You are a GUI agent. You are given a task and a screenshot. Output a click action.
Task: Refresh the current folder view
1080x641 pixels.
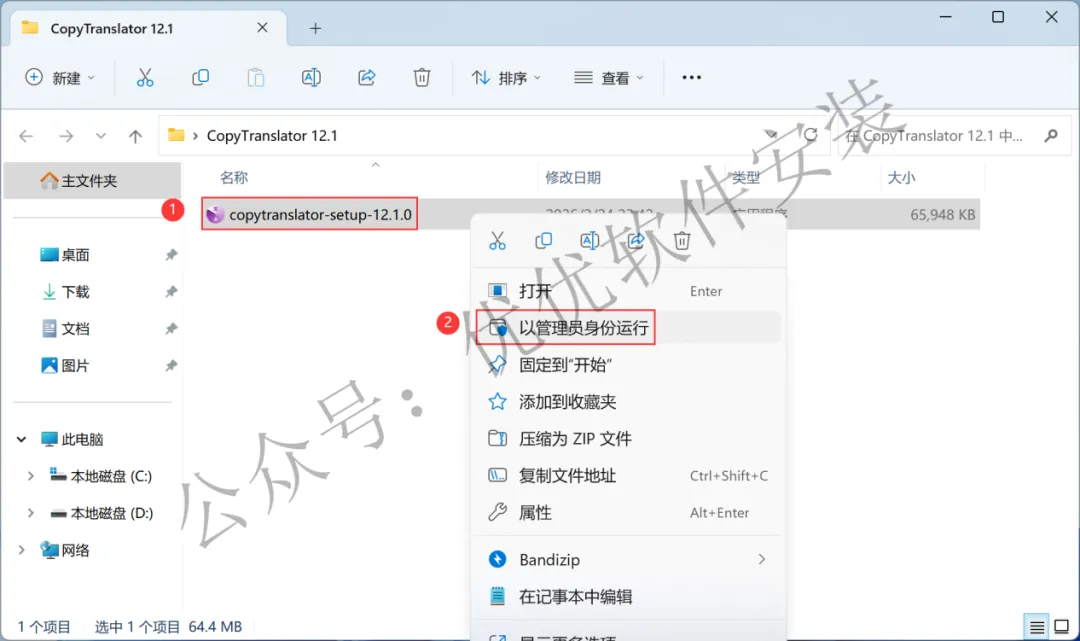pos(811,135)
